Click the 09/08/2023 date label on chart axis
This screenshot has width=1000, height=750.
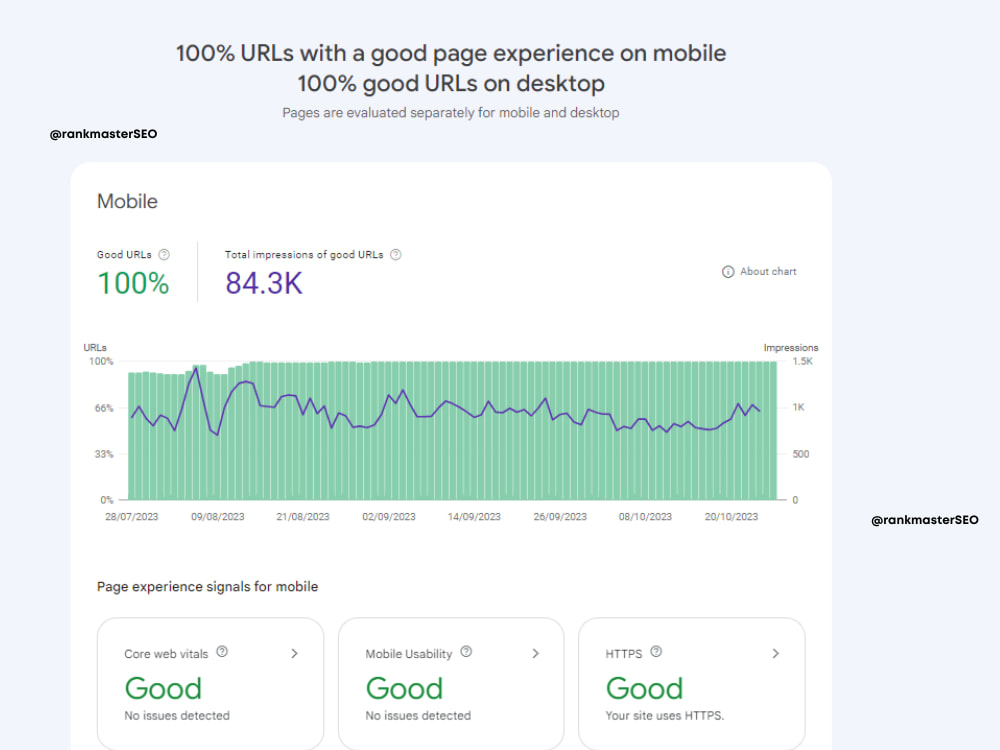pyautogui.click(x=217, y=517)
